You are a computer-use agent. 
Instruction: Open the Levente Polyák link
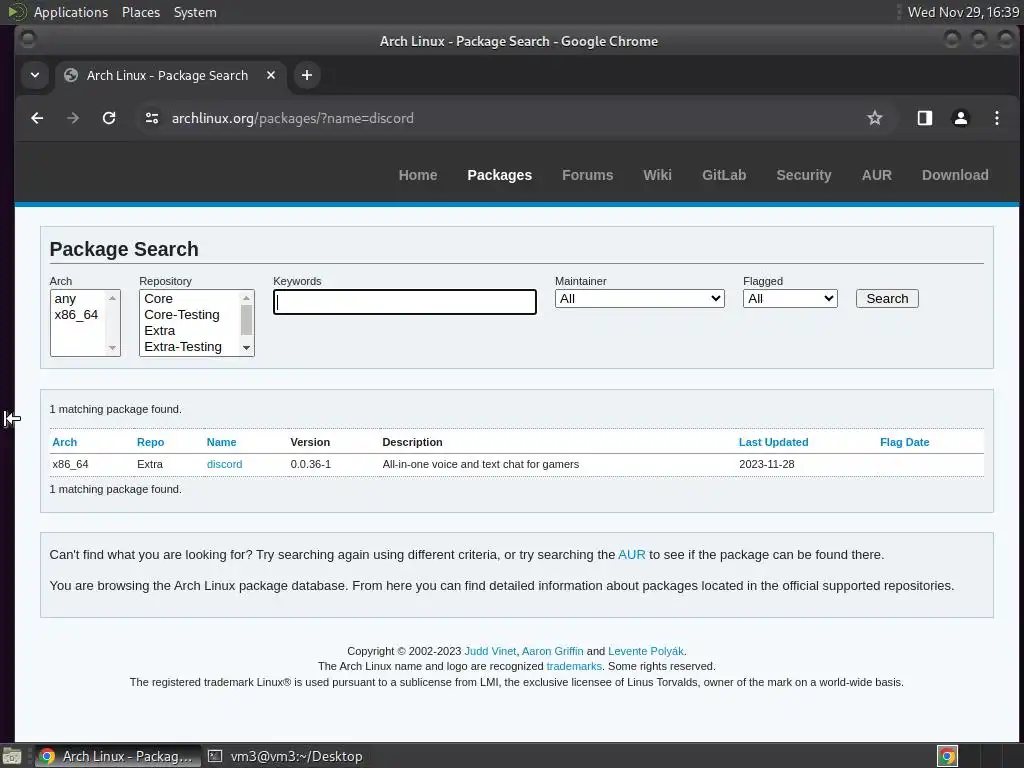[x=646, y=651]
